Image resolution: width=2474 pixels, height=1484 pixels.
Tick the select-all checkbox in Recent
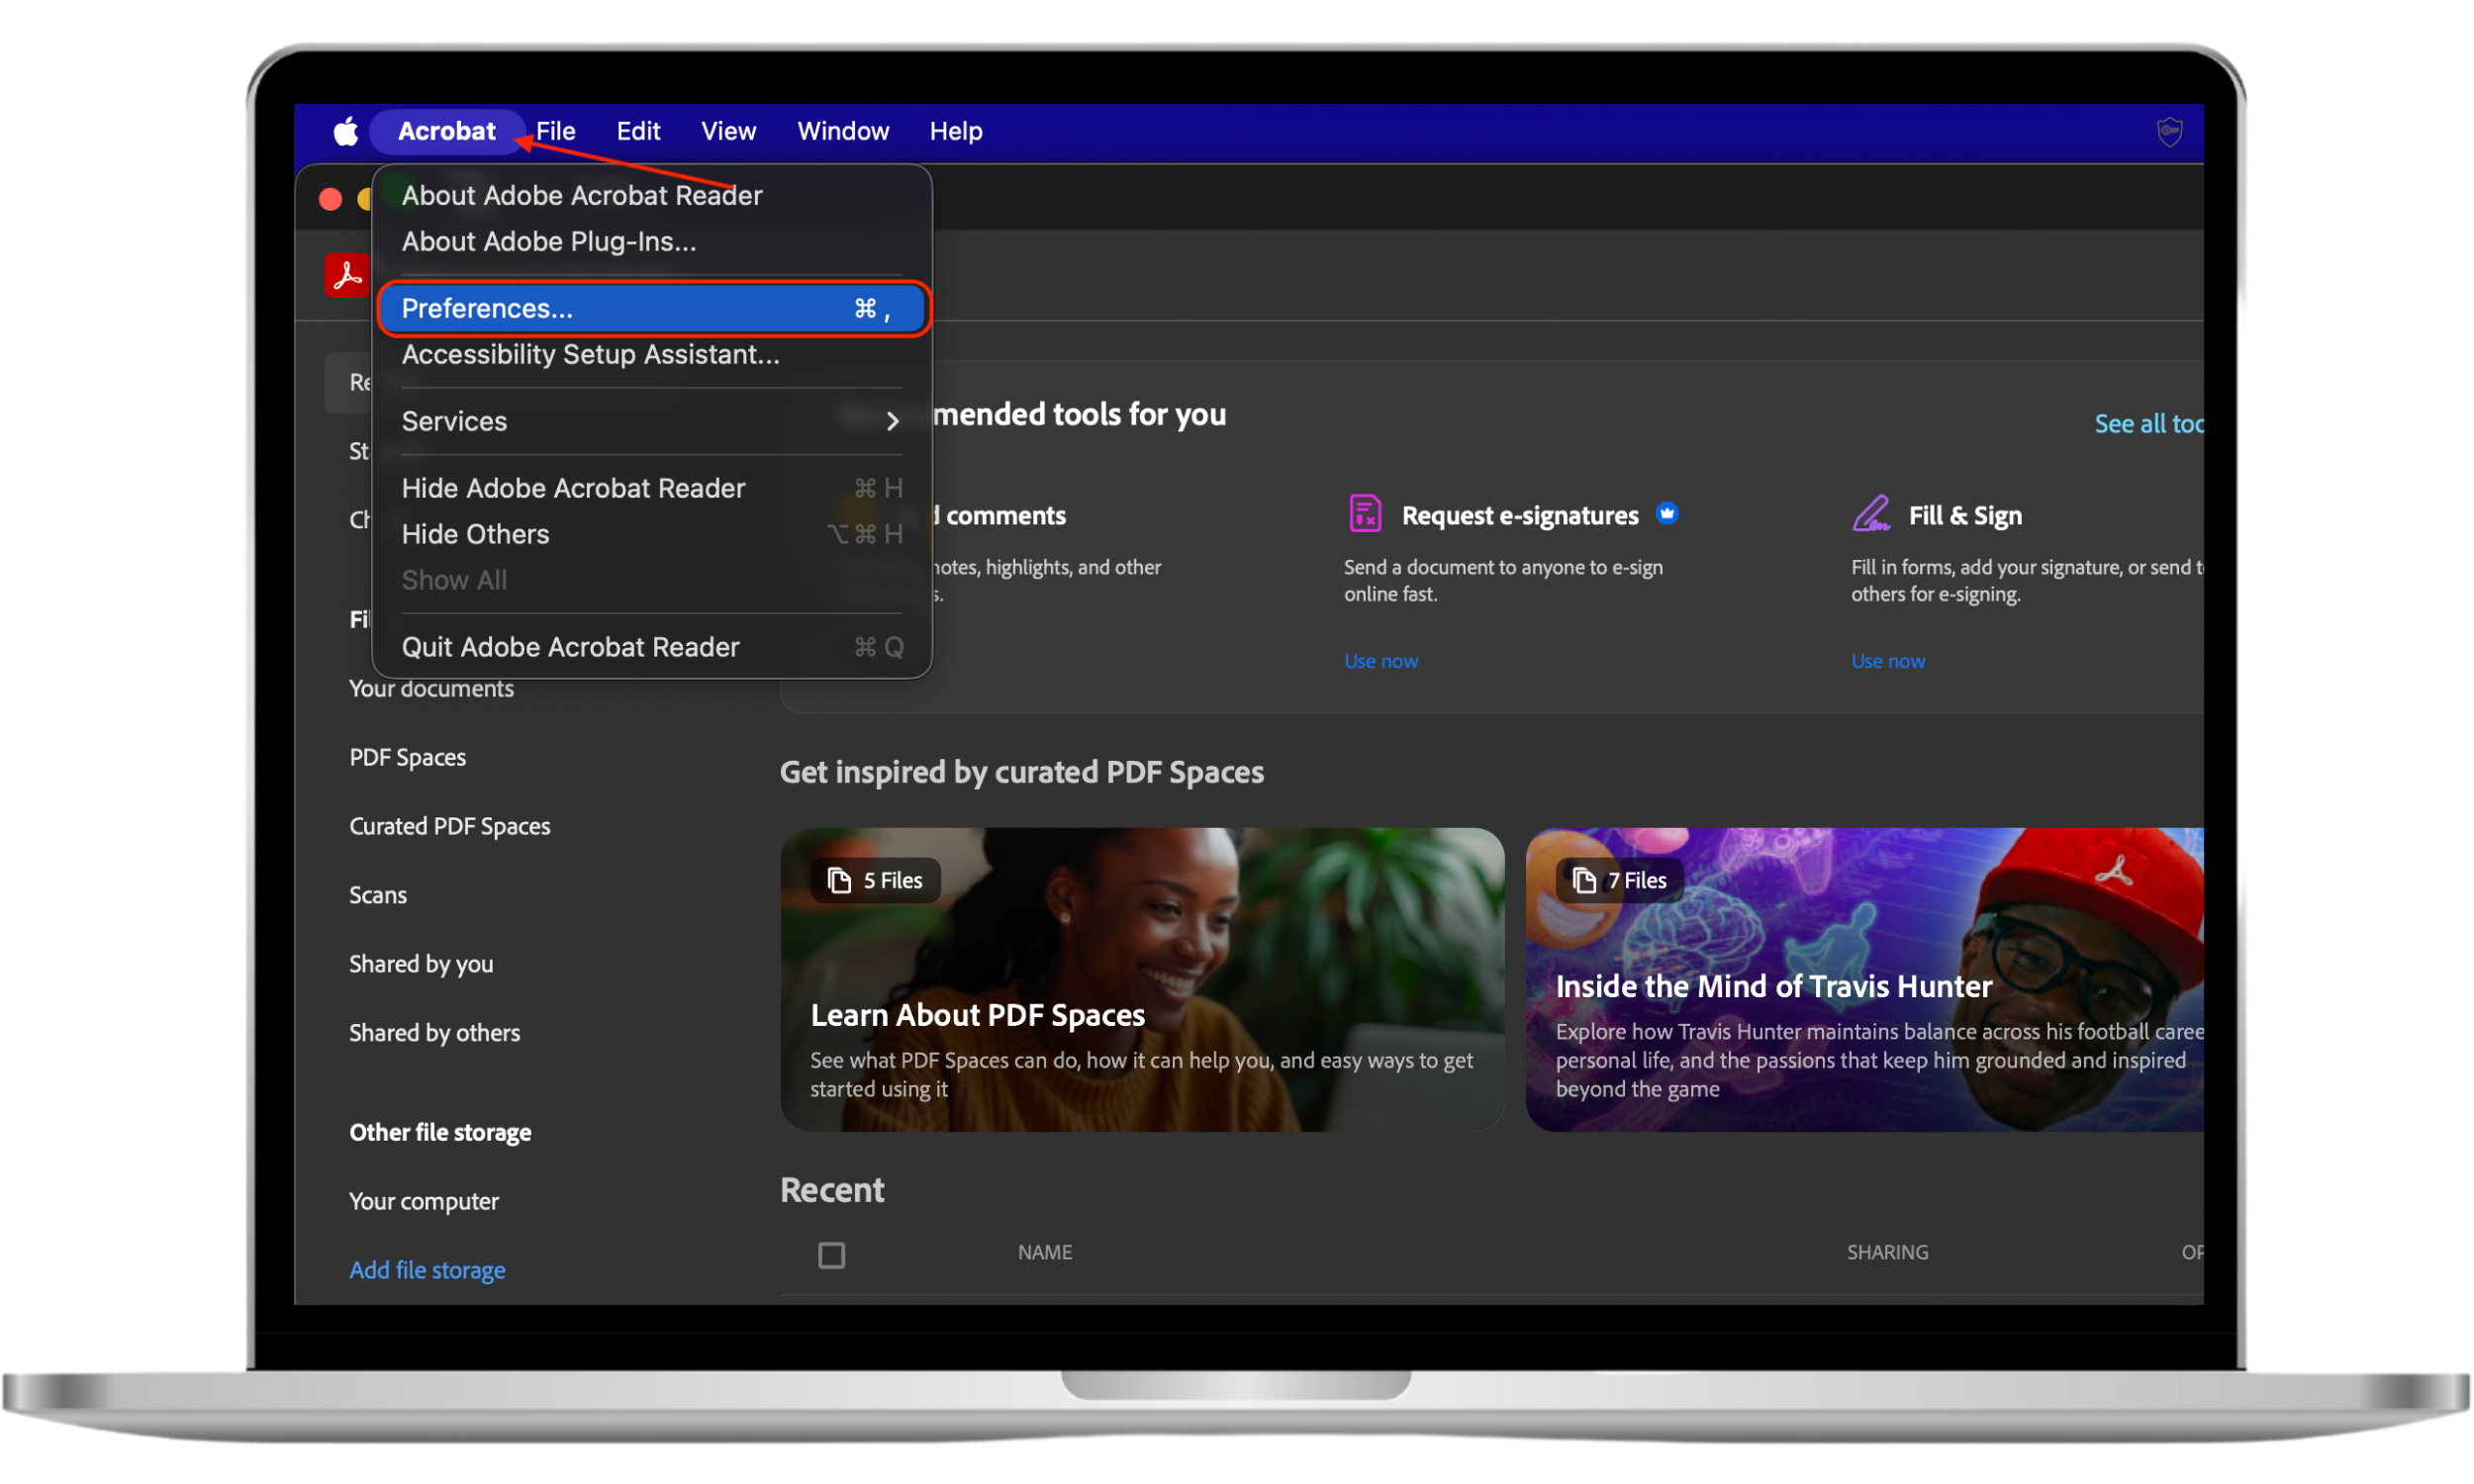pos(831,1254)
